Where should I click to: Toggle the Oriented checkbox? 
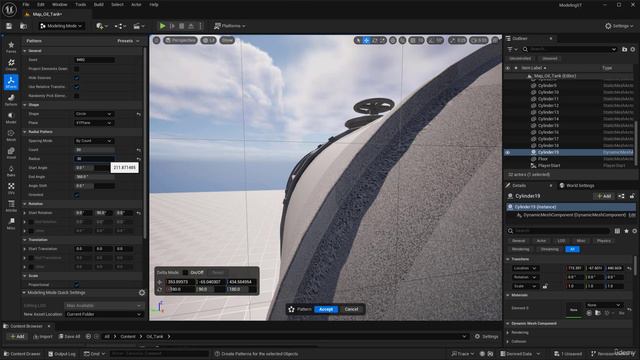point(76,195)
